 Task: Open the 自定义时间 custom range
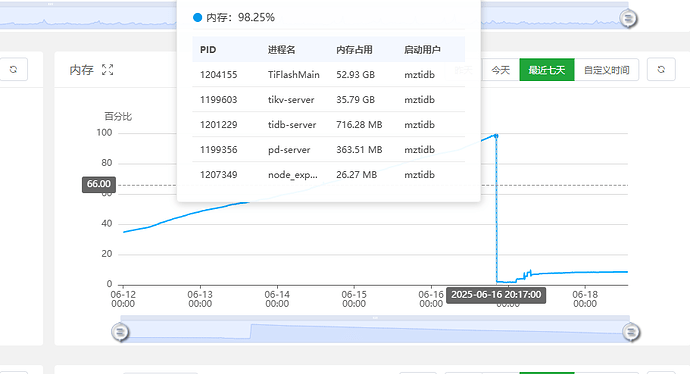click(x=606, y=70)
